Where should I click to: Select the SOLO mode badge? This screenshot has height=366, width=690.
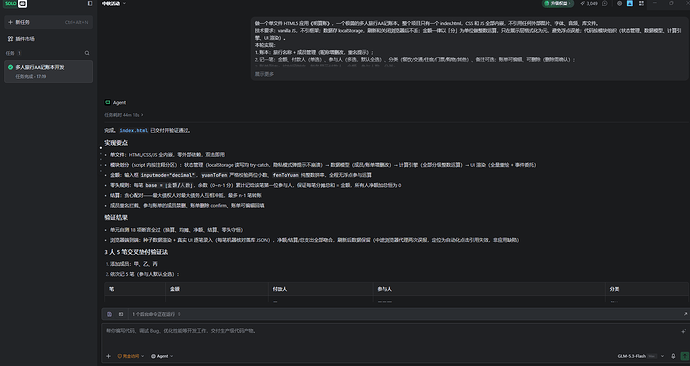tap(11, 4)
